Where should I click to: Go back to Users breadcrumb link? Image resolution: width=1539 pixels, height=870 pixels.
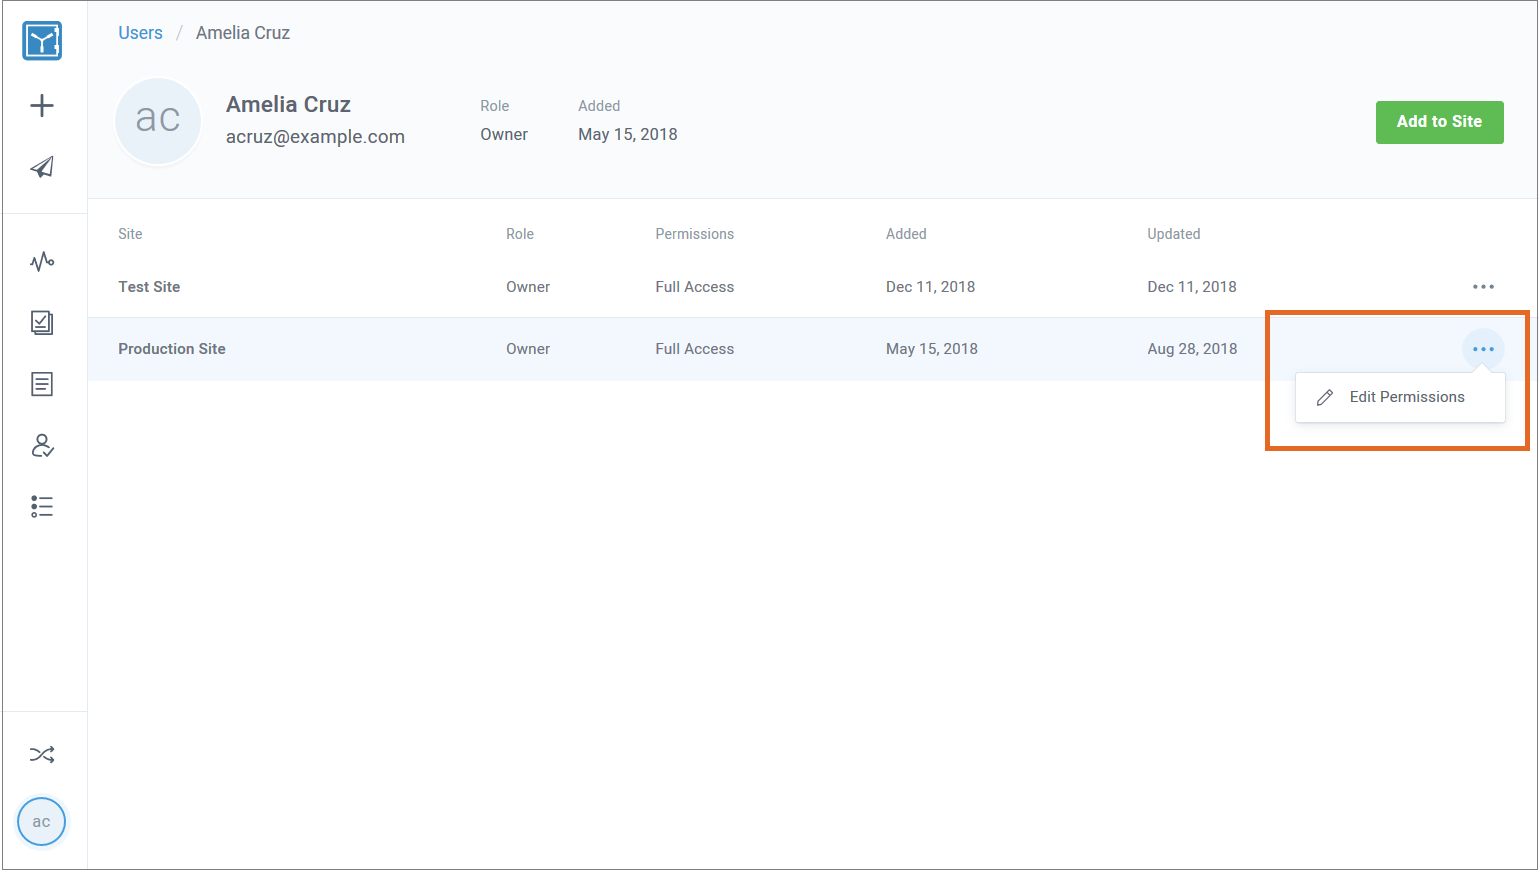pos(140,33)
